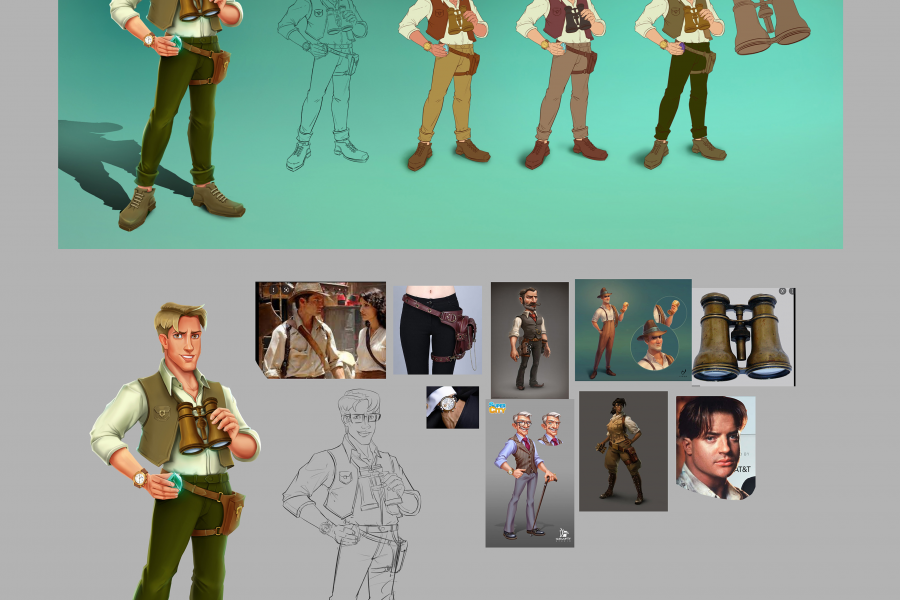Click the dark-haired man portrait reference
900x600 pixels.
716,447
